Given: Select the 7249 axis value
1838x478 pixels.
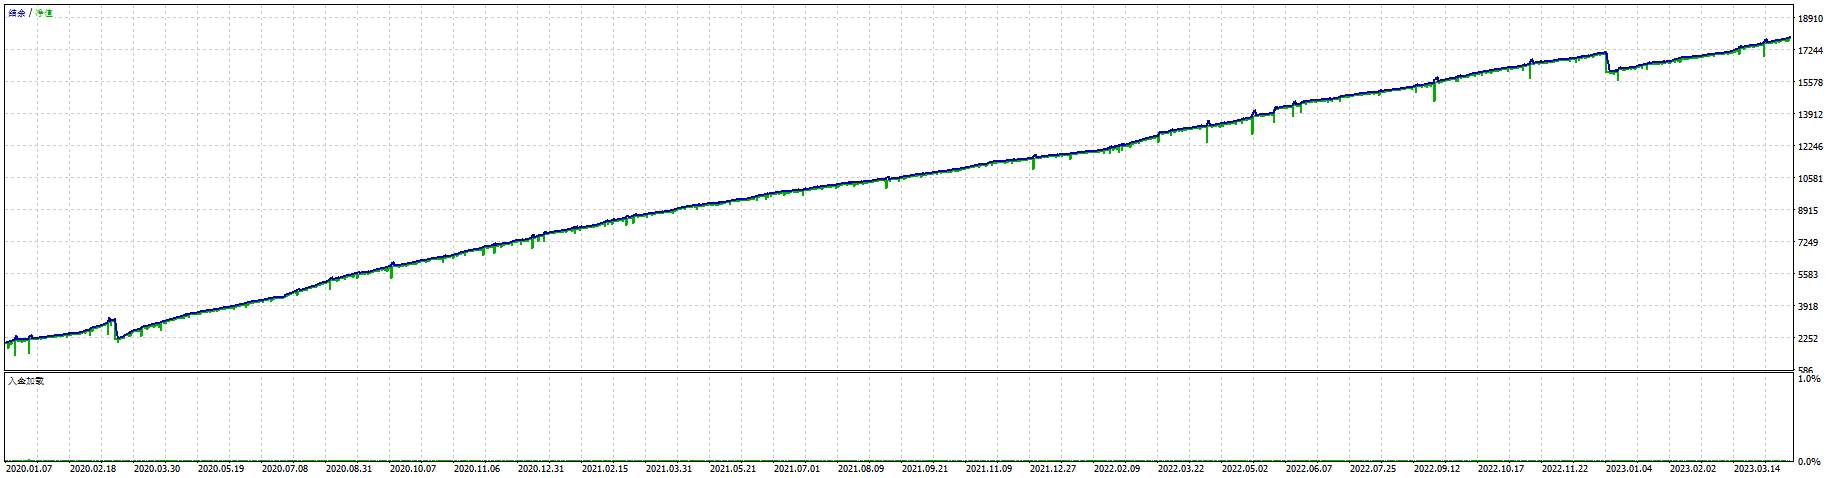Looking at the screenshot, I should tap(1810, 243).
